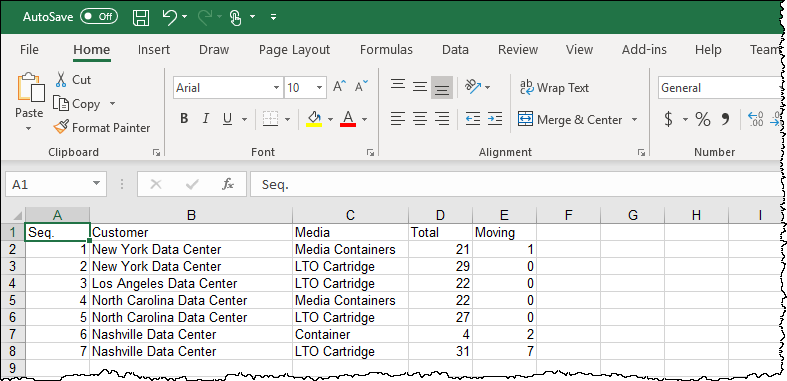
Task: Toggle Bold formatting
Action: pyautogui.click(x=184, y=119)
